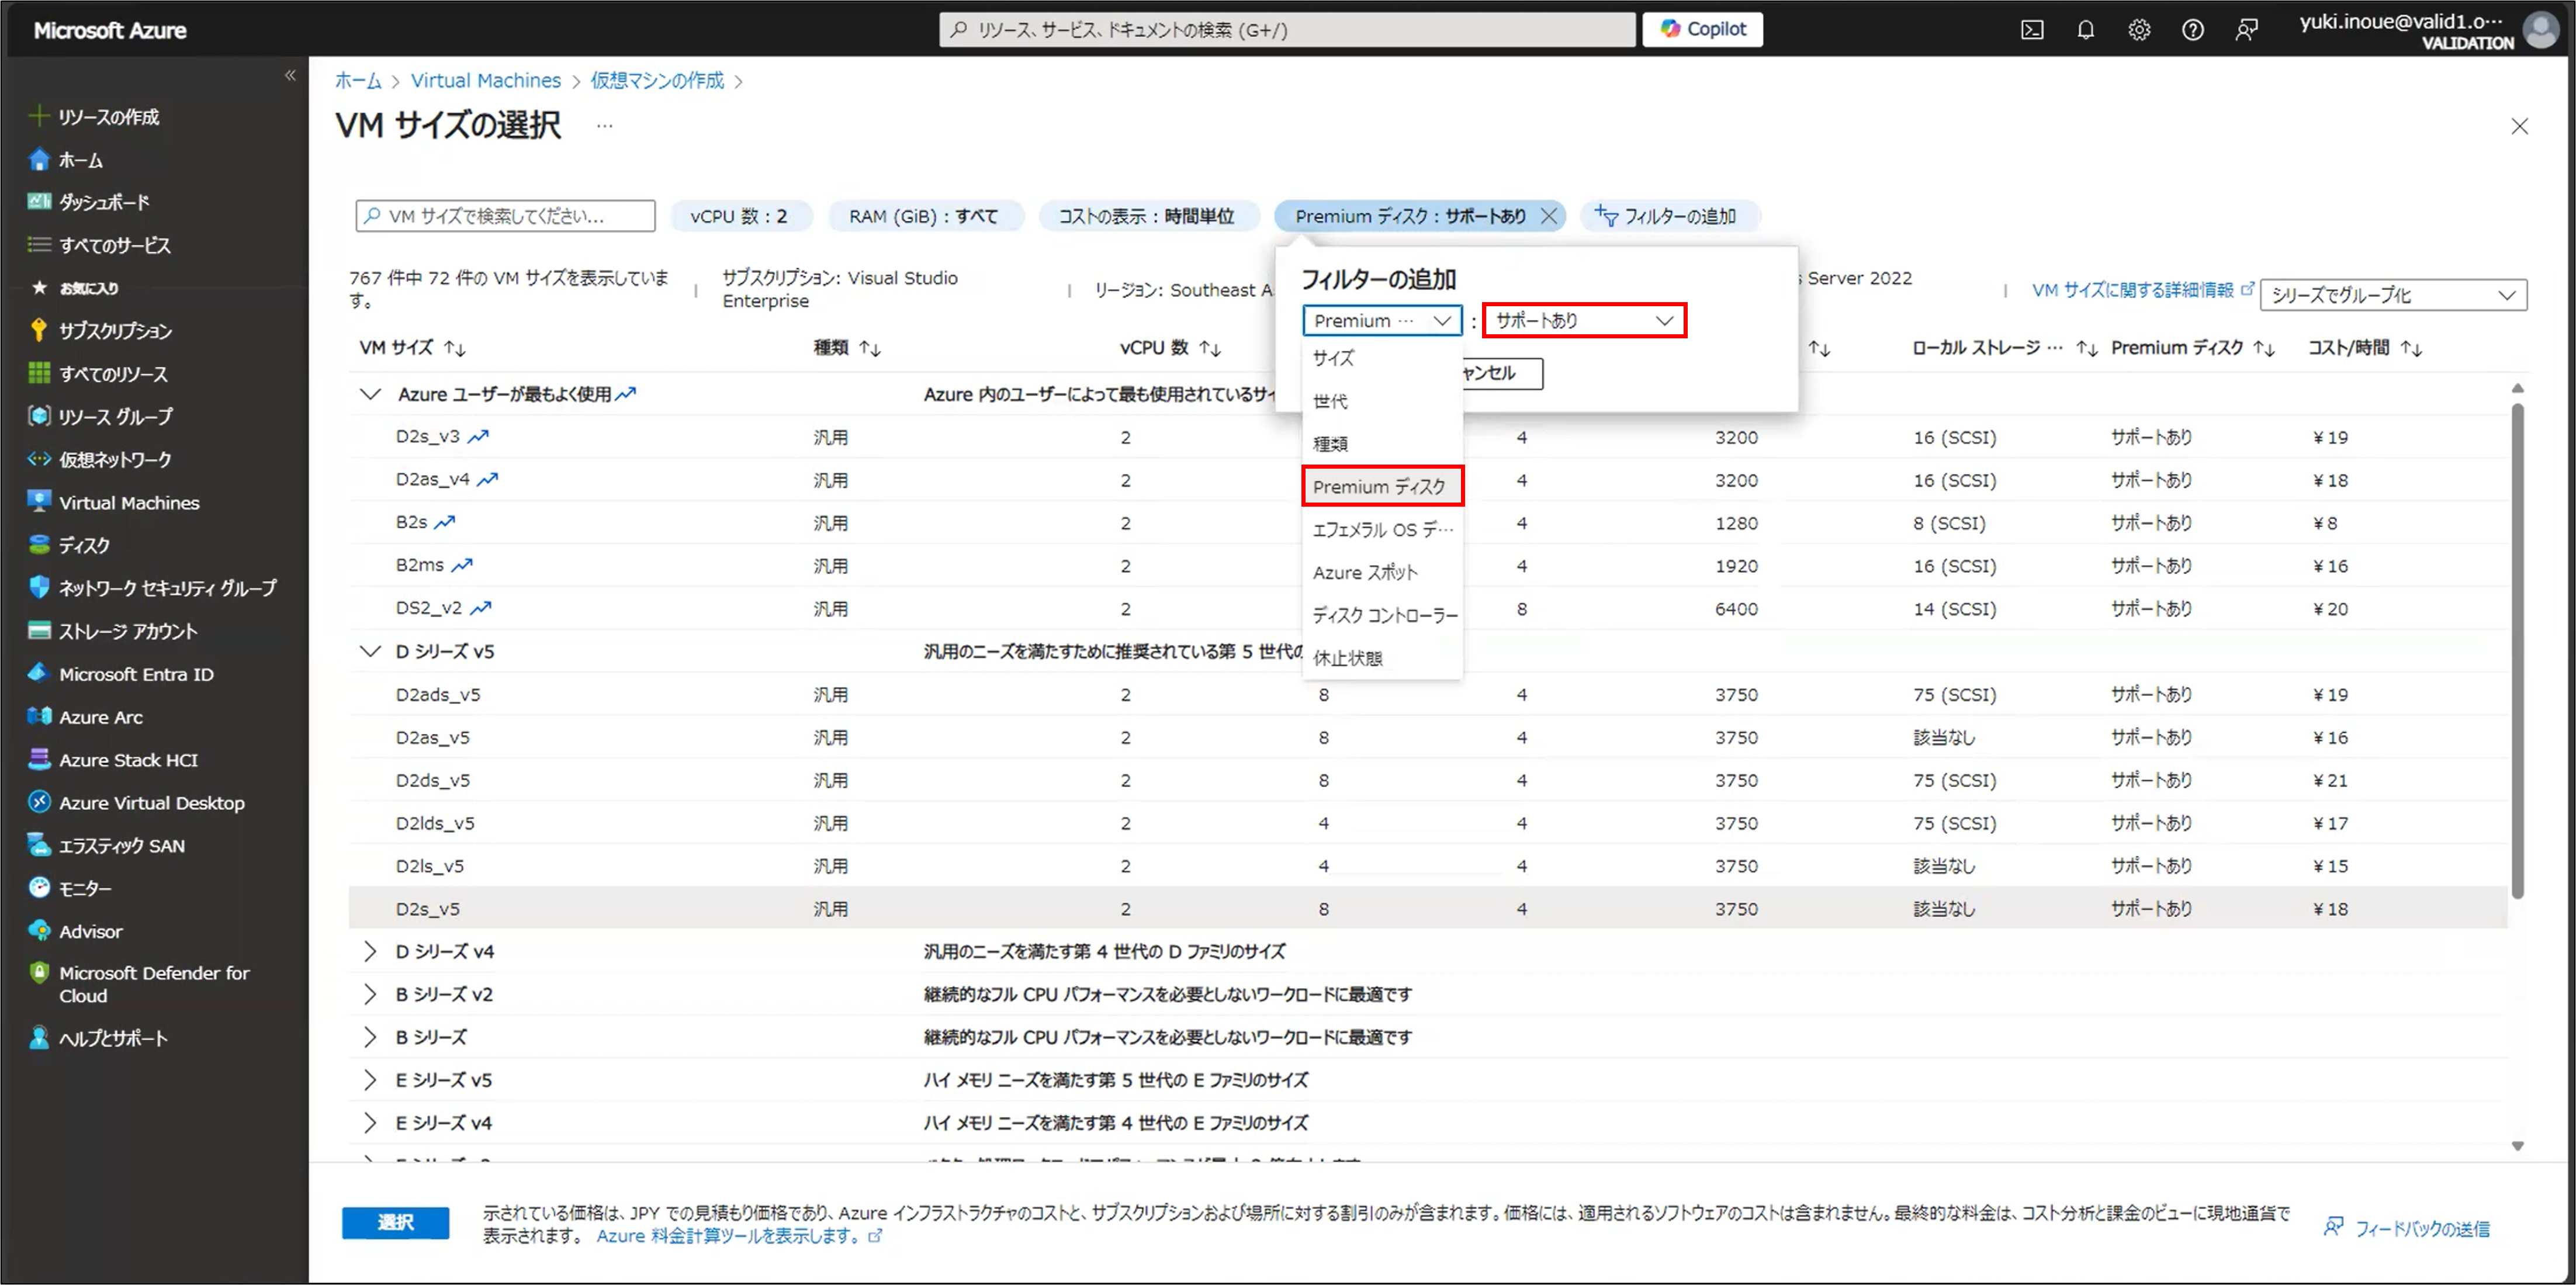This screenshot has height=1285, width=2576.
Task: Click the user account avatar
Action: click(2541, 30)
